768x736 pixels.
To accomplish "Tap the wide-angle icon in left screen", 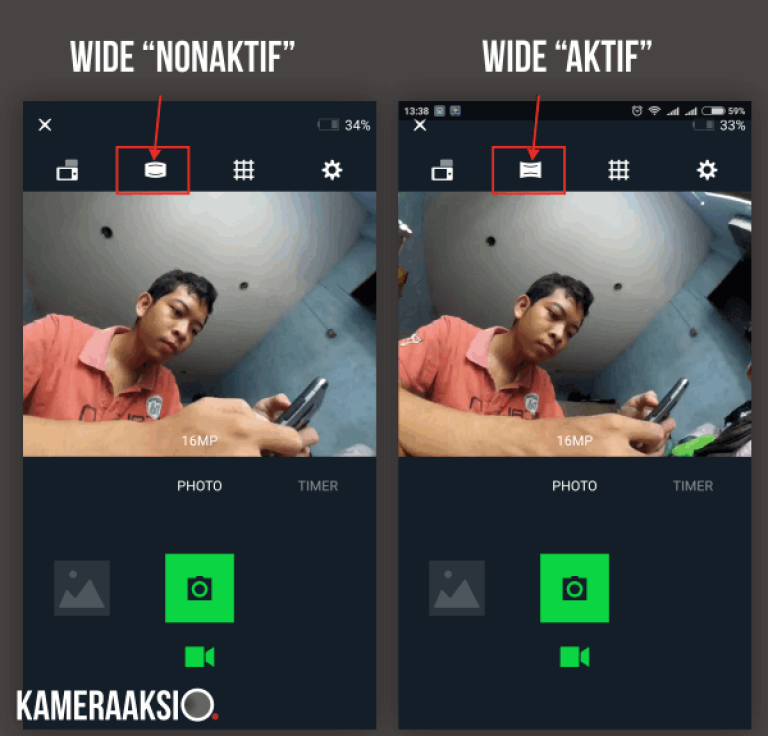I will [x=155, y=170].
